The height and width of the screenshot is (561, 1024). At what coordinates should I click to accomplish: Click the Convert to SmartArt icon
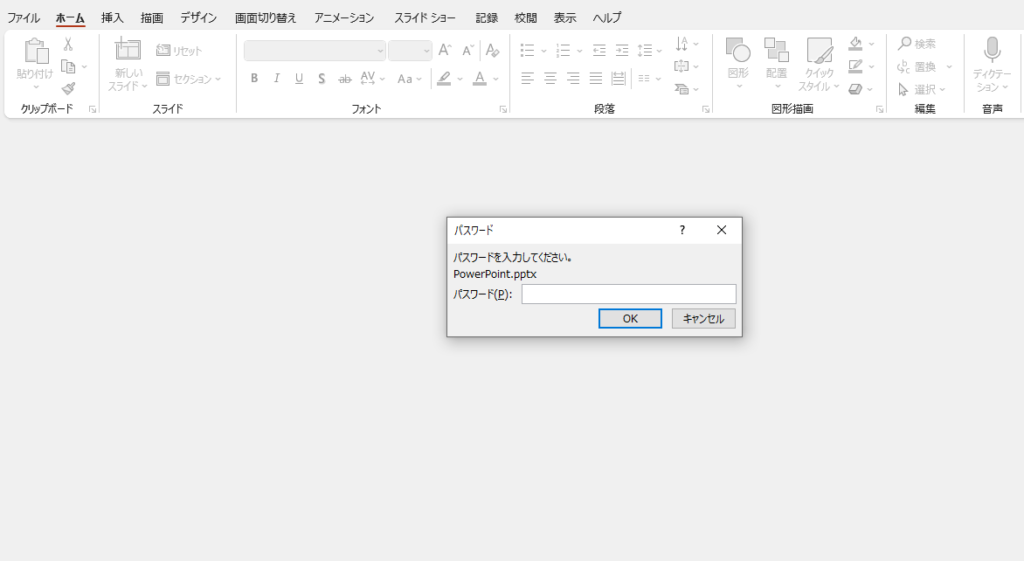click(681, 89)
